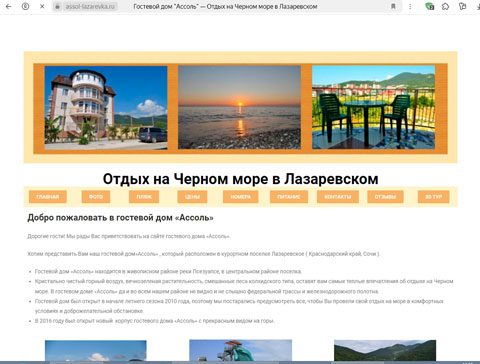The height and width of the screenshot is (364, 480).
Task: Click the guest house building photo
Action: click(x=106, y=108)
